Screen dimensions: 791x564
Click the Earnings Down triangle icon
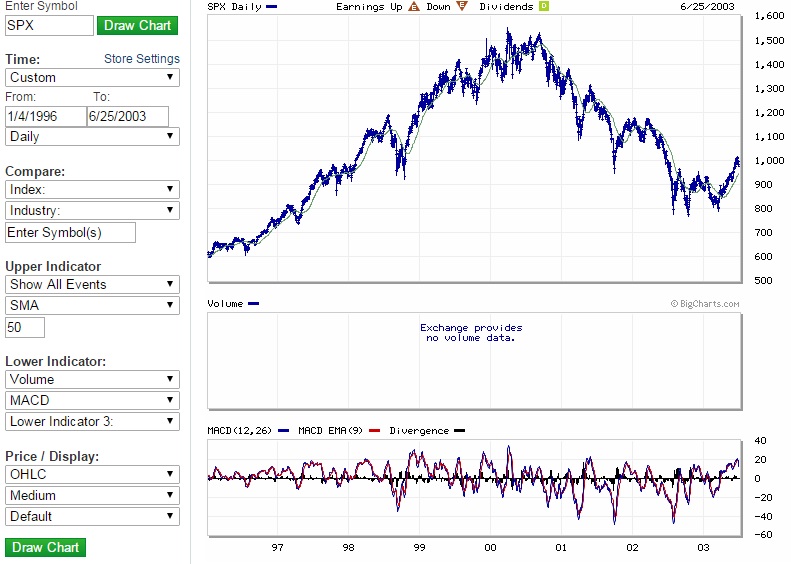461,6
